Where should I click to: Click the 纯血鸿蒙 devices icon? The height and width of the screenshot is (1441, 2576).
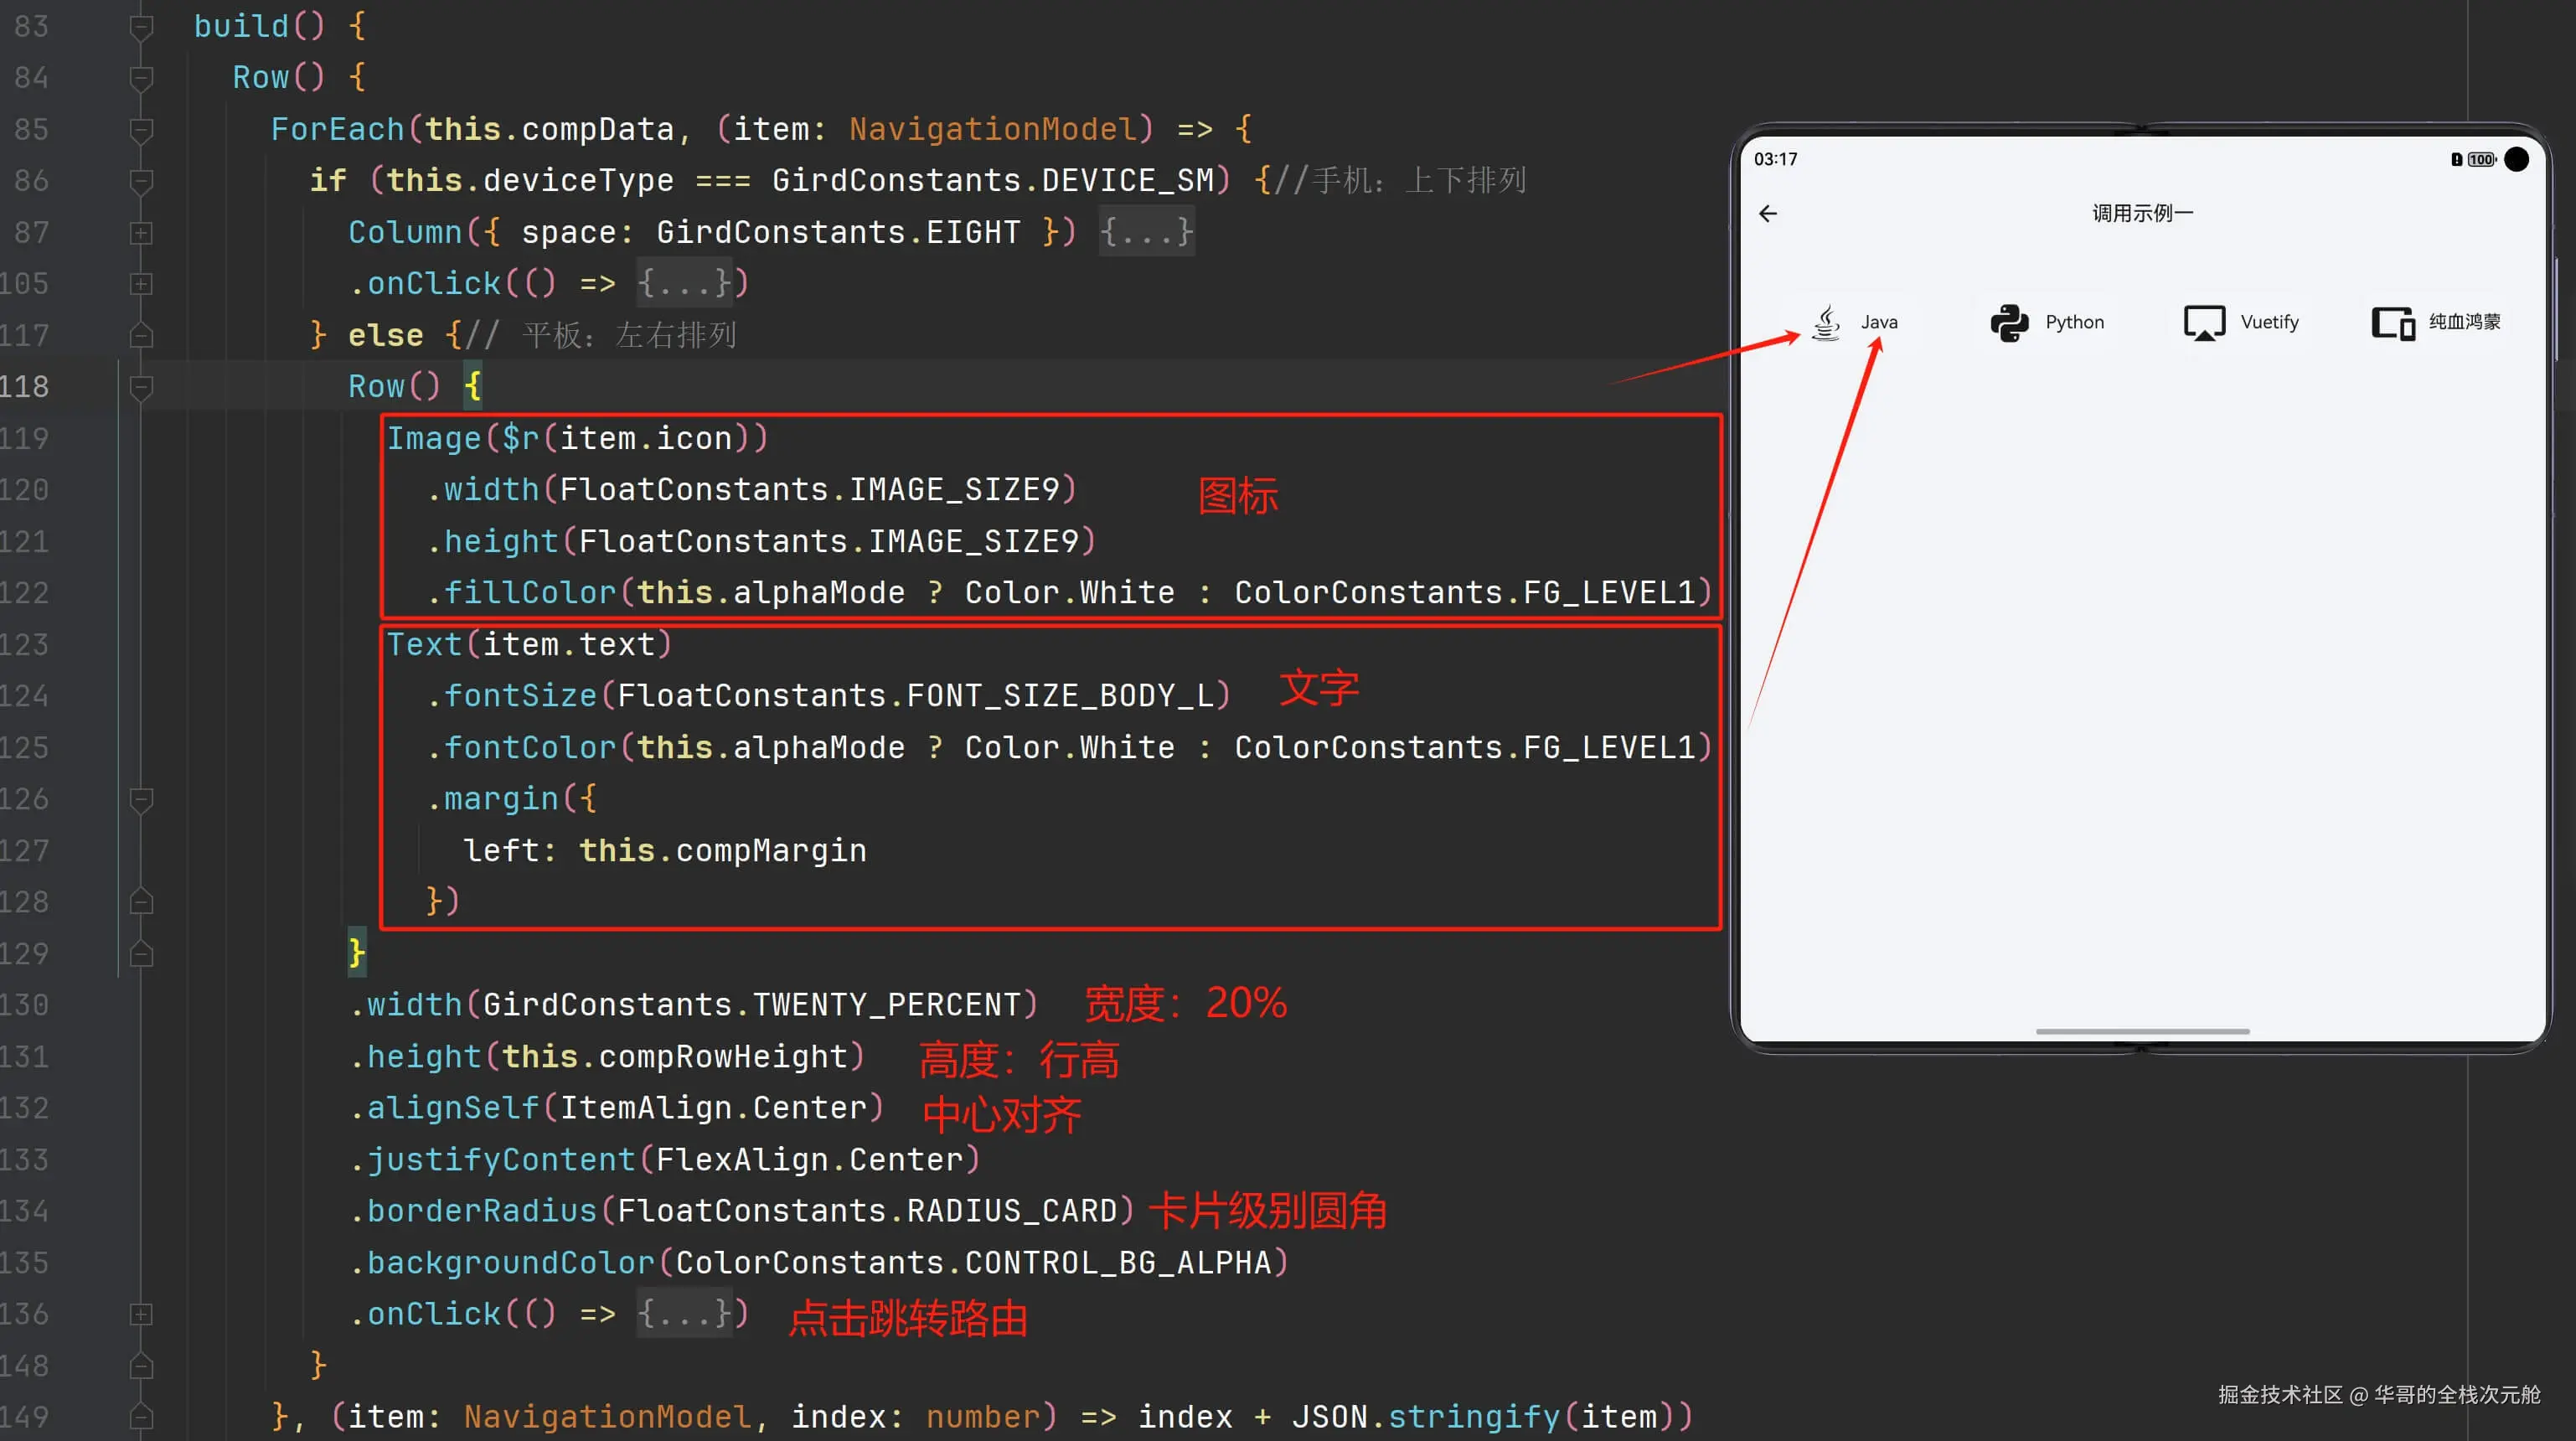pos(2393,322)
